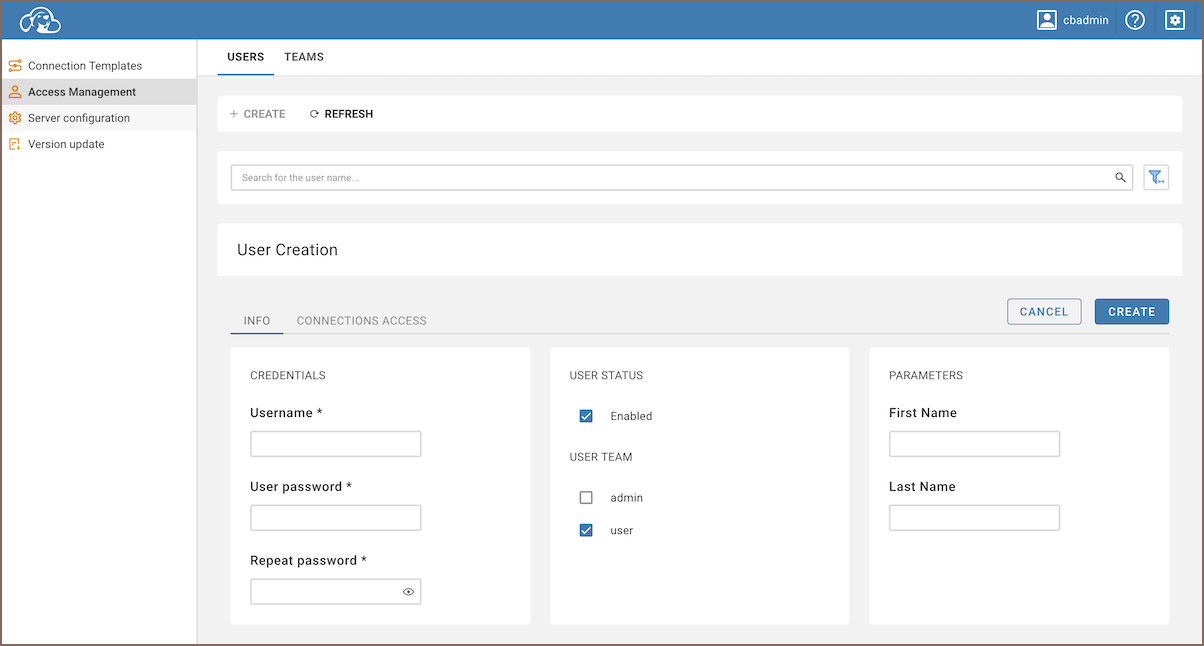
Task: Focus the Username input field
Action: [x=335, y=444]
